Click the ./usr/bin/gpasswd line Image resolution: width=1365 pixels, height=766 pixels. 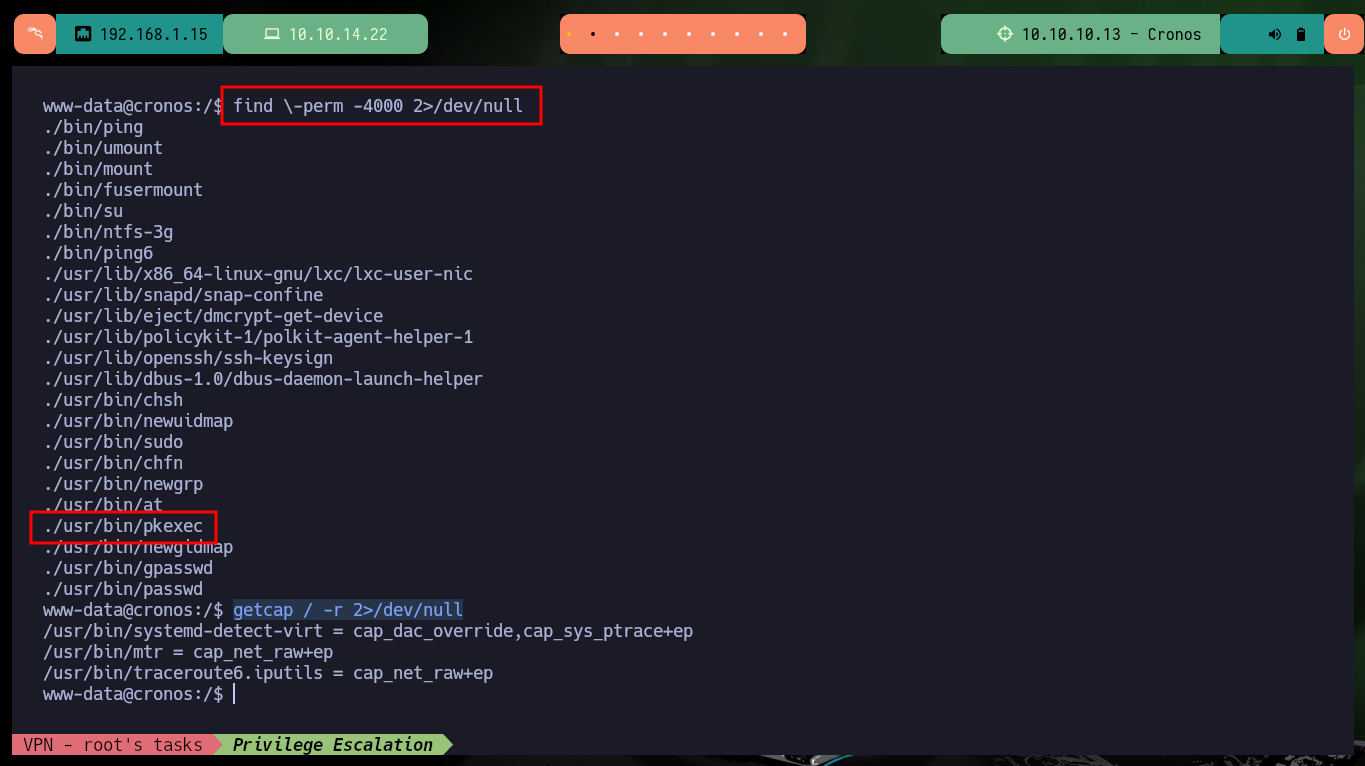[x=128, y=568]
